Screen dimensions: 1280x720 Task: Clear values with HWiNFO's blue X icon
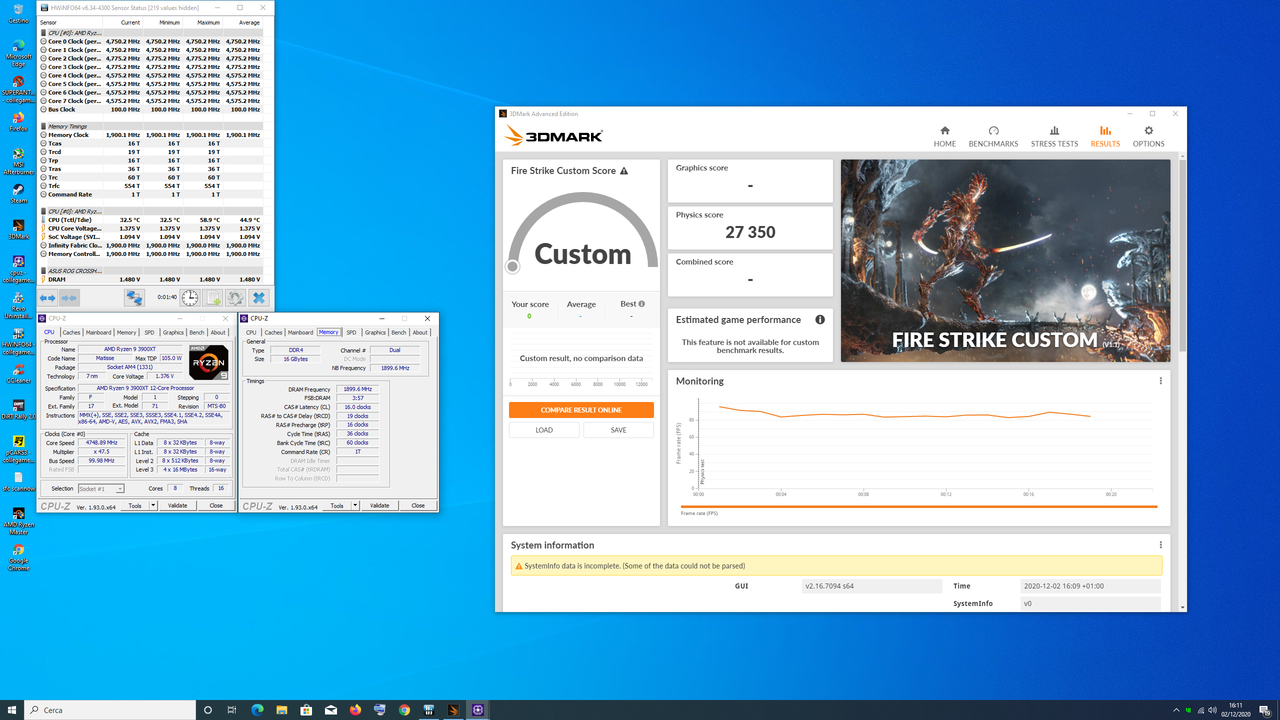coord(259,297)
